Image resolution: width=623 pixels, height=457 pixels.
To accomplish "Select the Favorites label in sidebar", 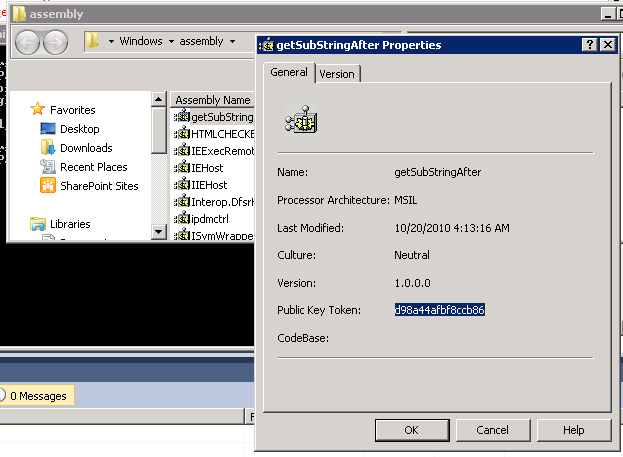I will 73,110.
